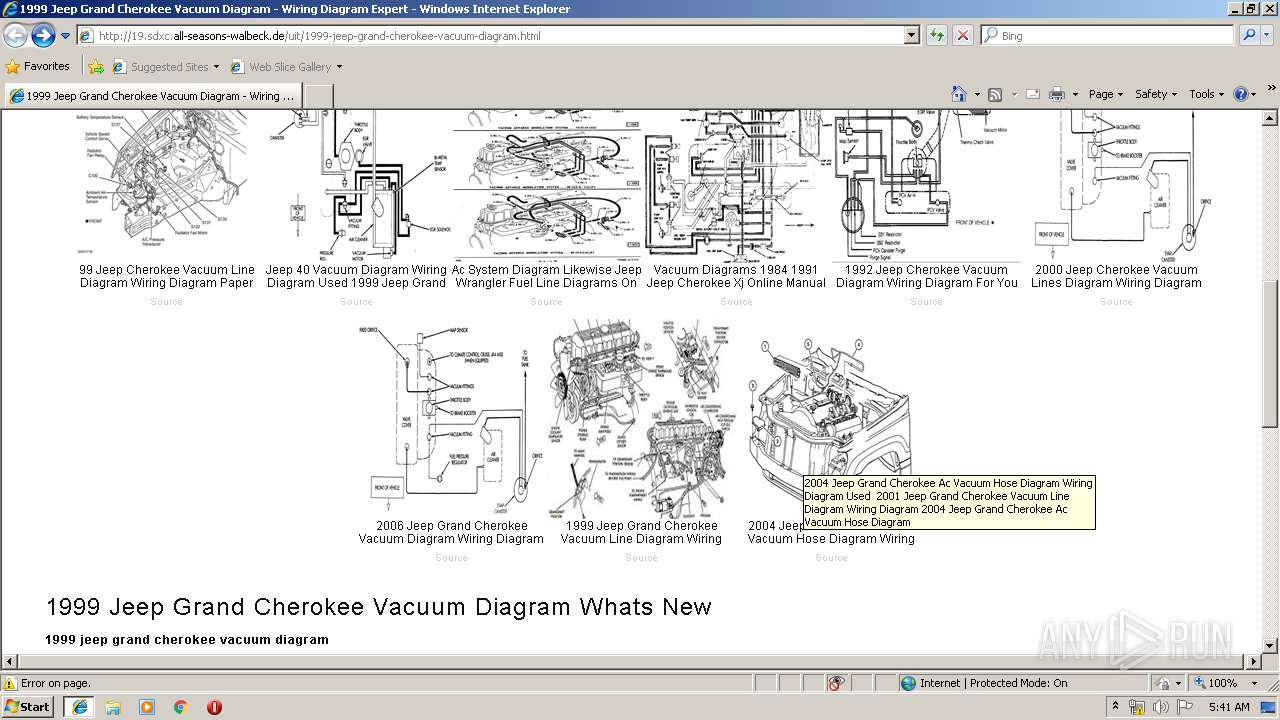This screenshot has width=1280, height=720.
Task: Open Windows Explorer folder taskbar icon
Action: point(113,707)
